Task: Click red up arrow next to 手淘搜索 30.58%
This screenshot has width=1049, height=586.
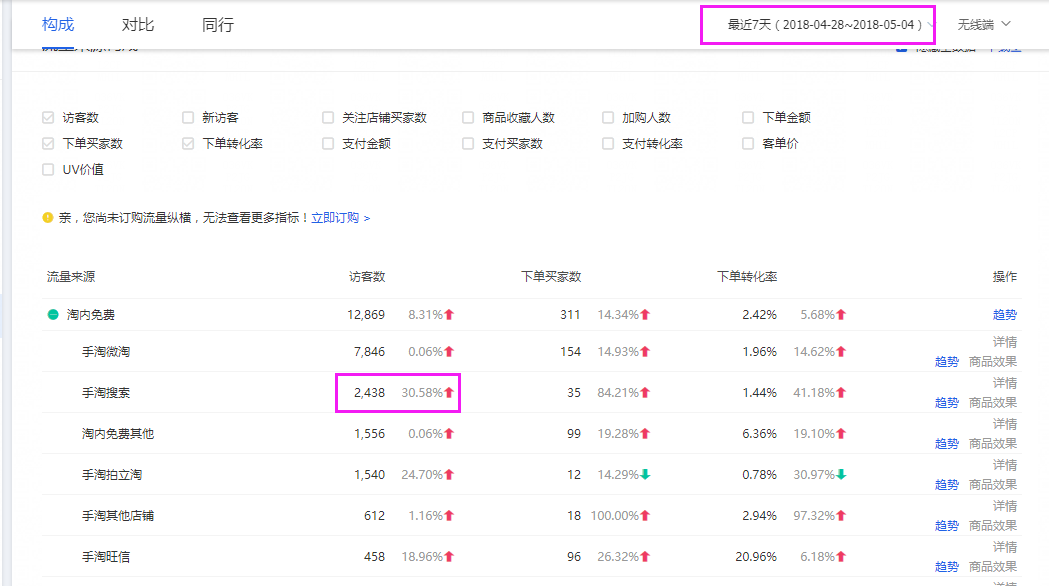Action: click(449, 393)
